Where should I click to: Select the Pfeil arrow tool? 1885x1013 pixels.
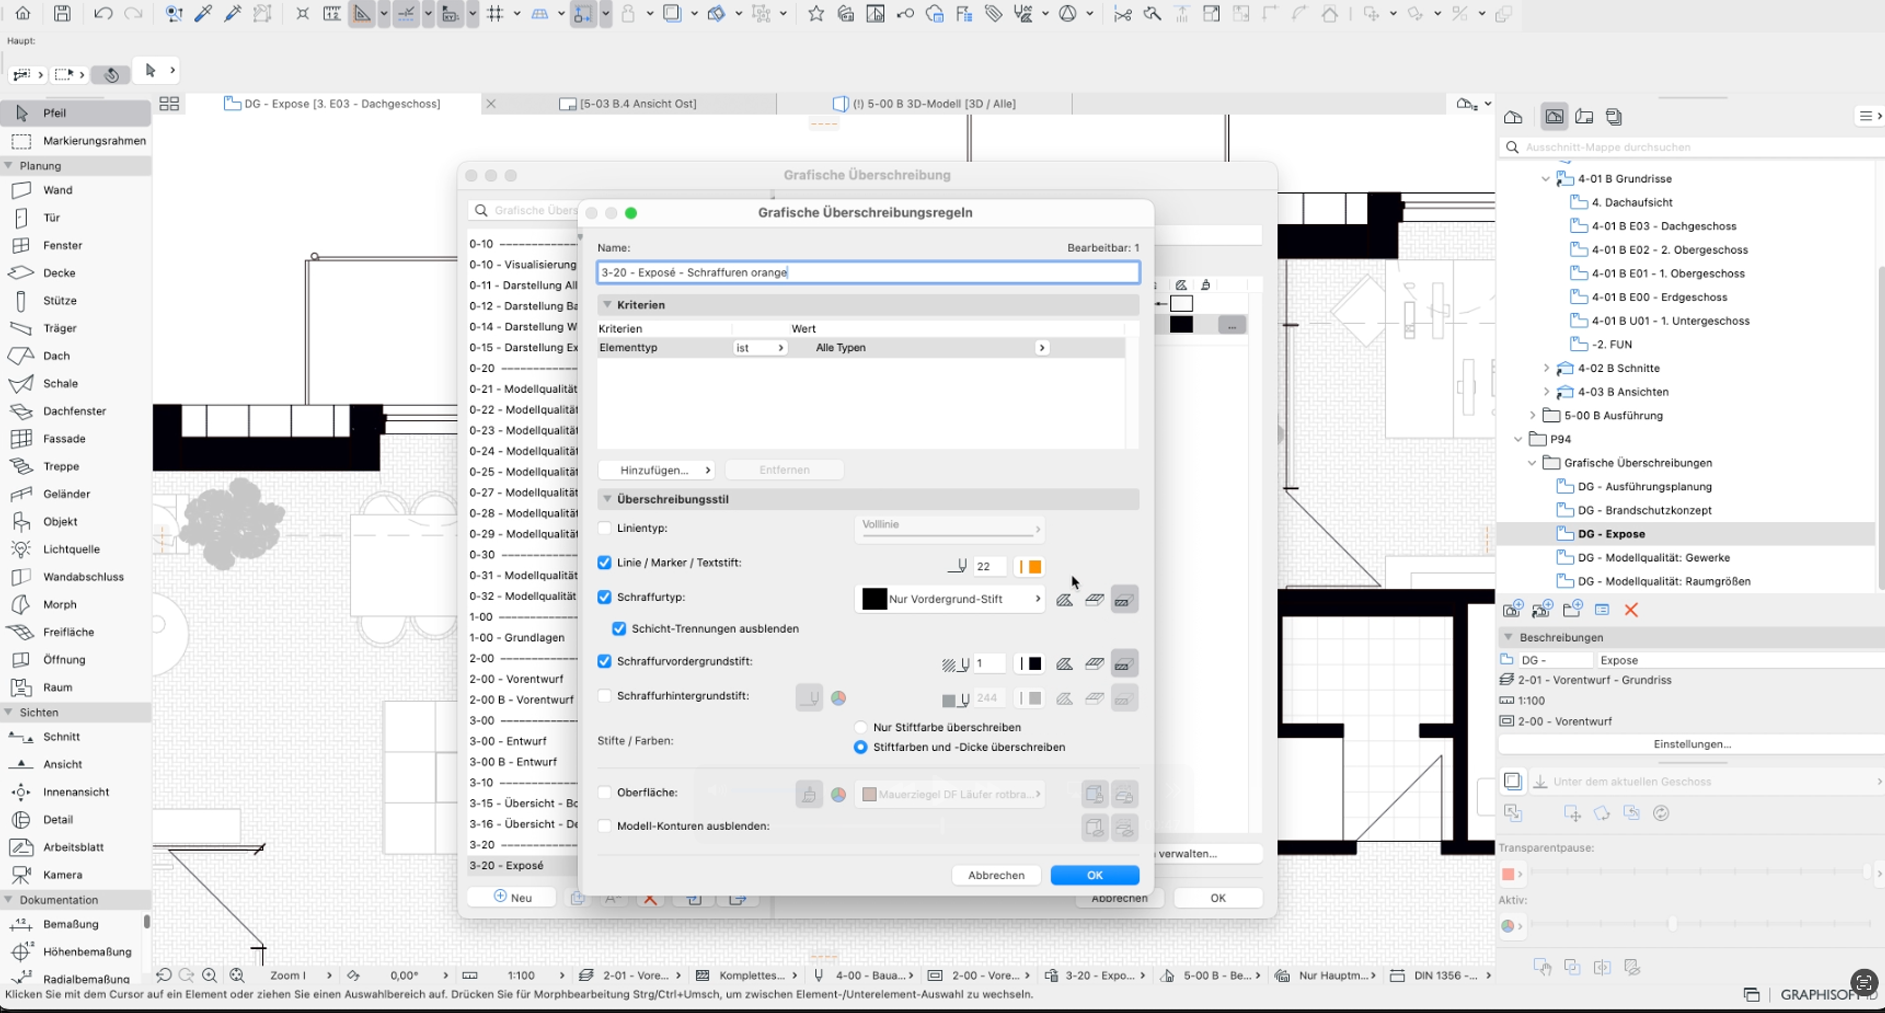pos(75,113)
